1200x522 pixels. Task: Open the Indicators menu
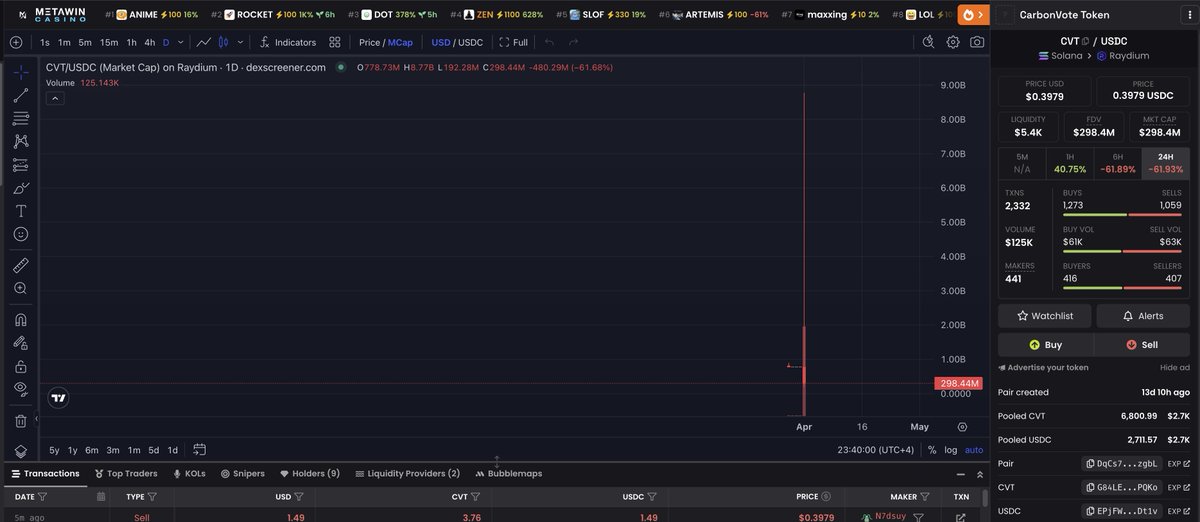click(x=288, y=42)
